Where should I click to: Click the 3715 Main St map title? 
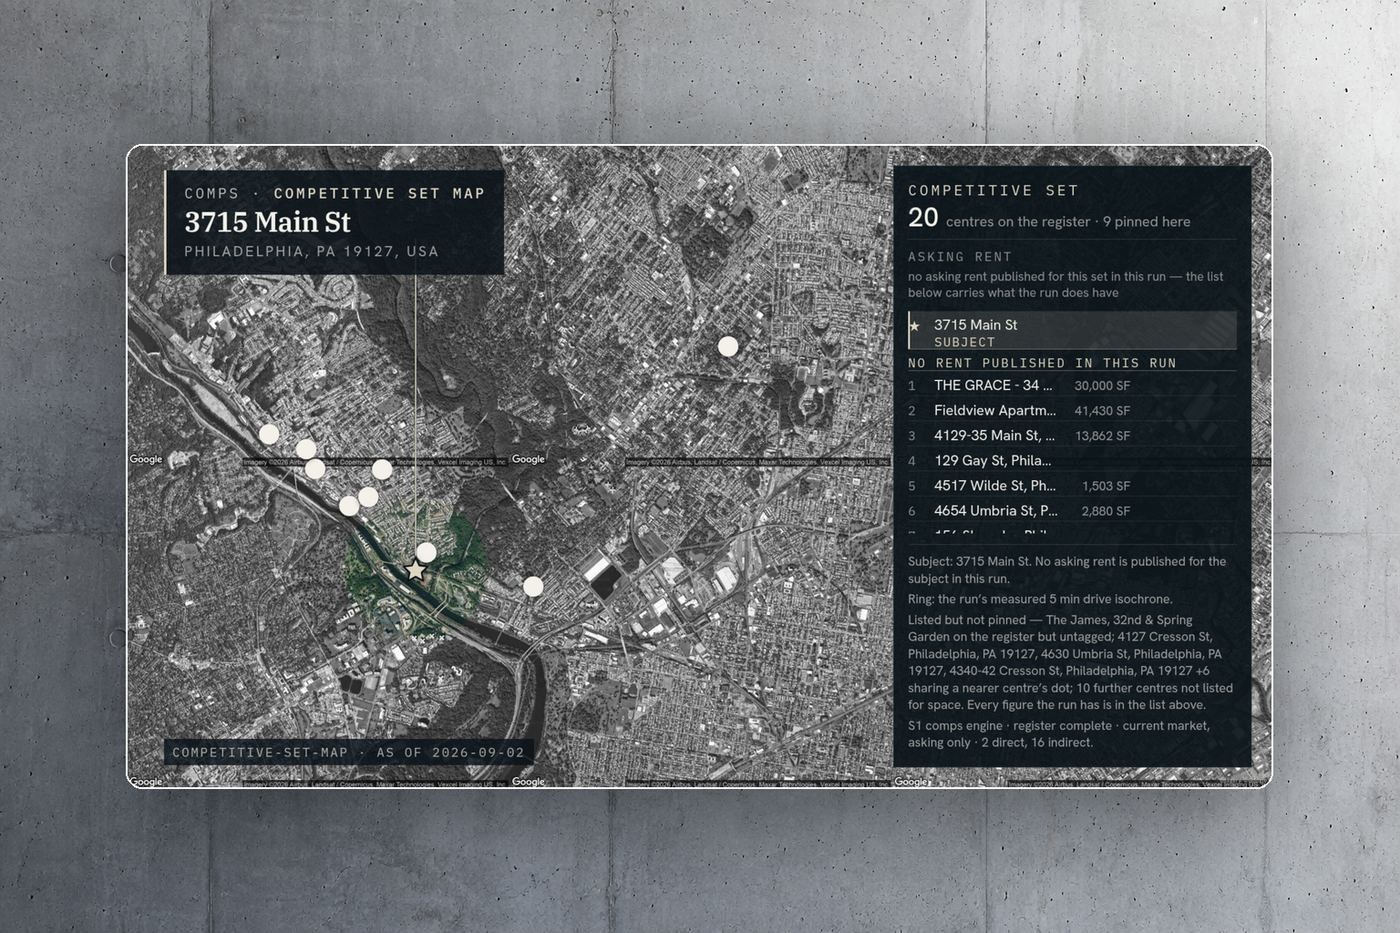click(x=267, y=222)
